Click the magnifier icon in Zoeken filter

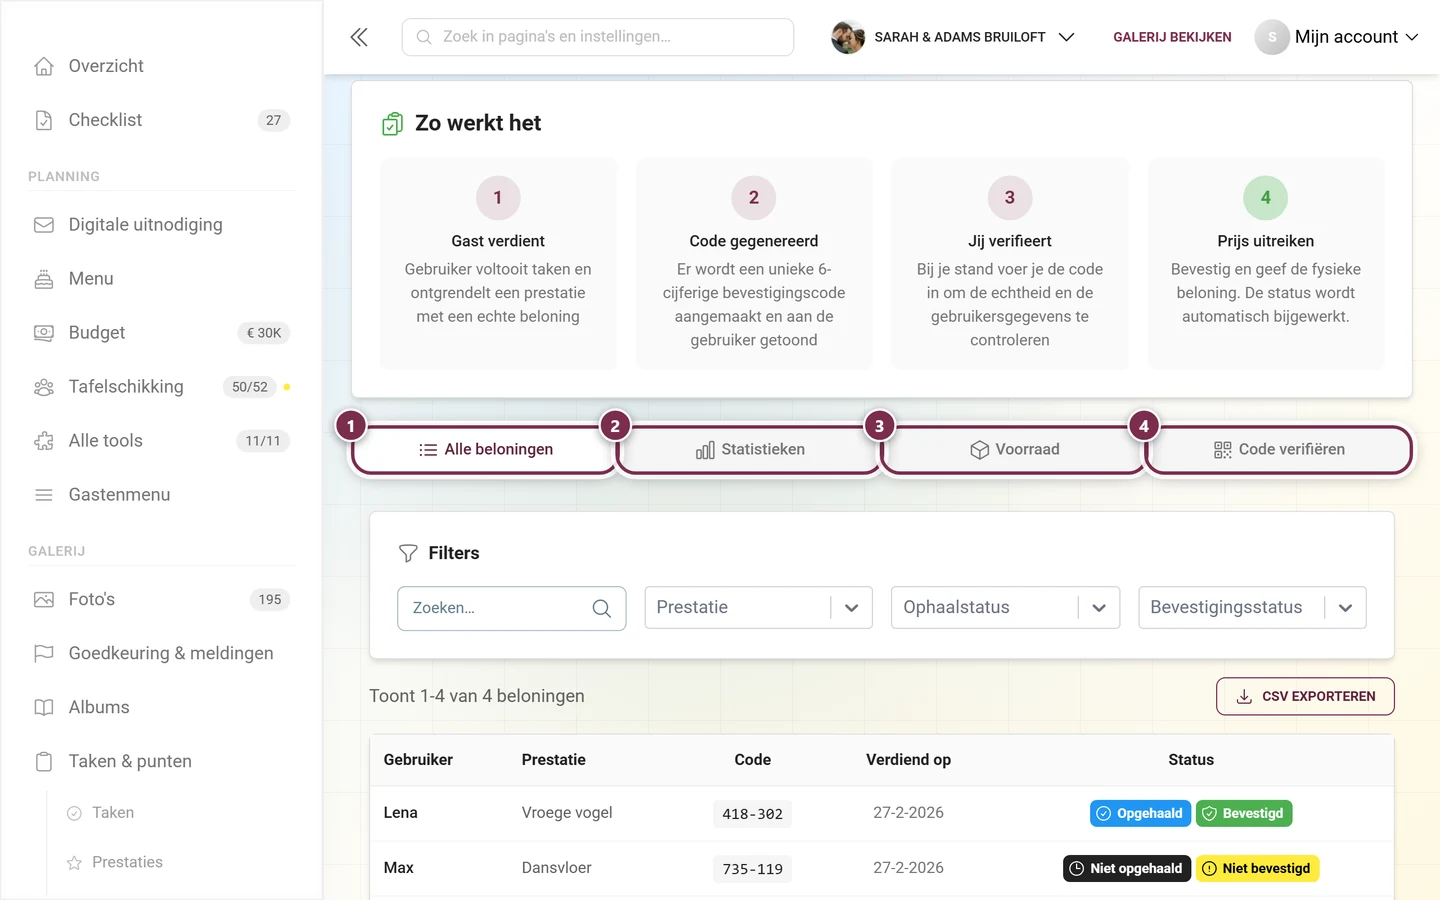(602, 608)
